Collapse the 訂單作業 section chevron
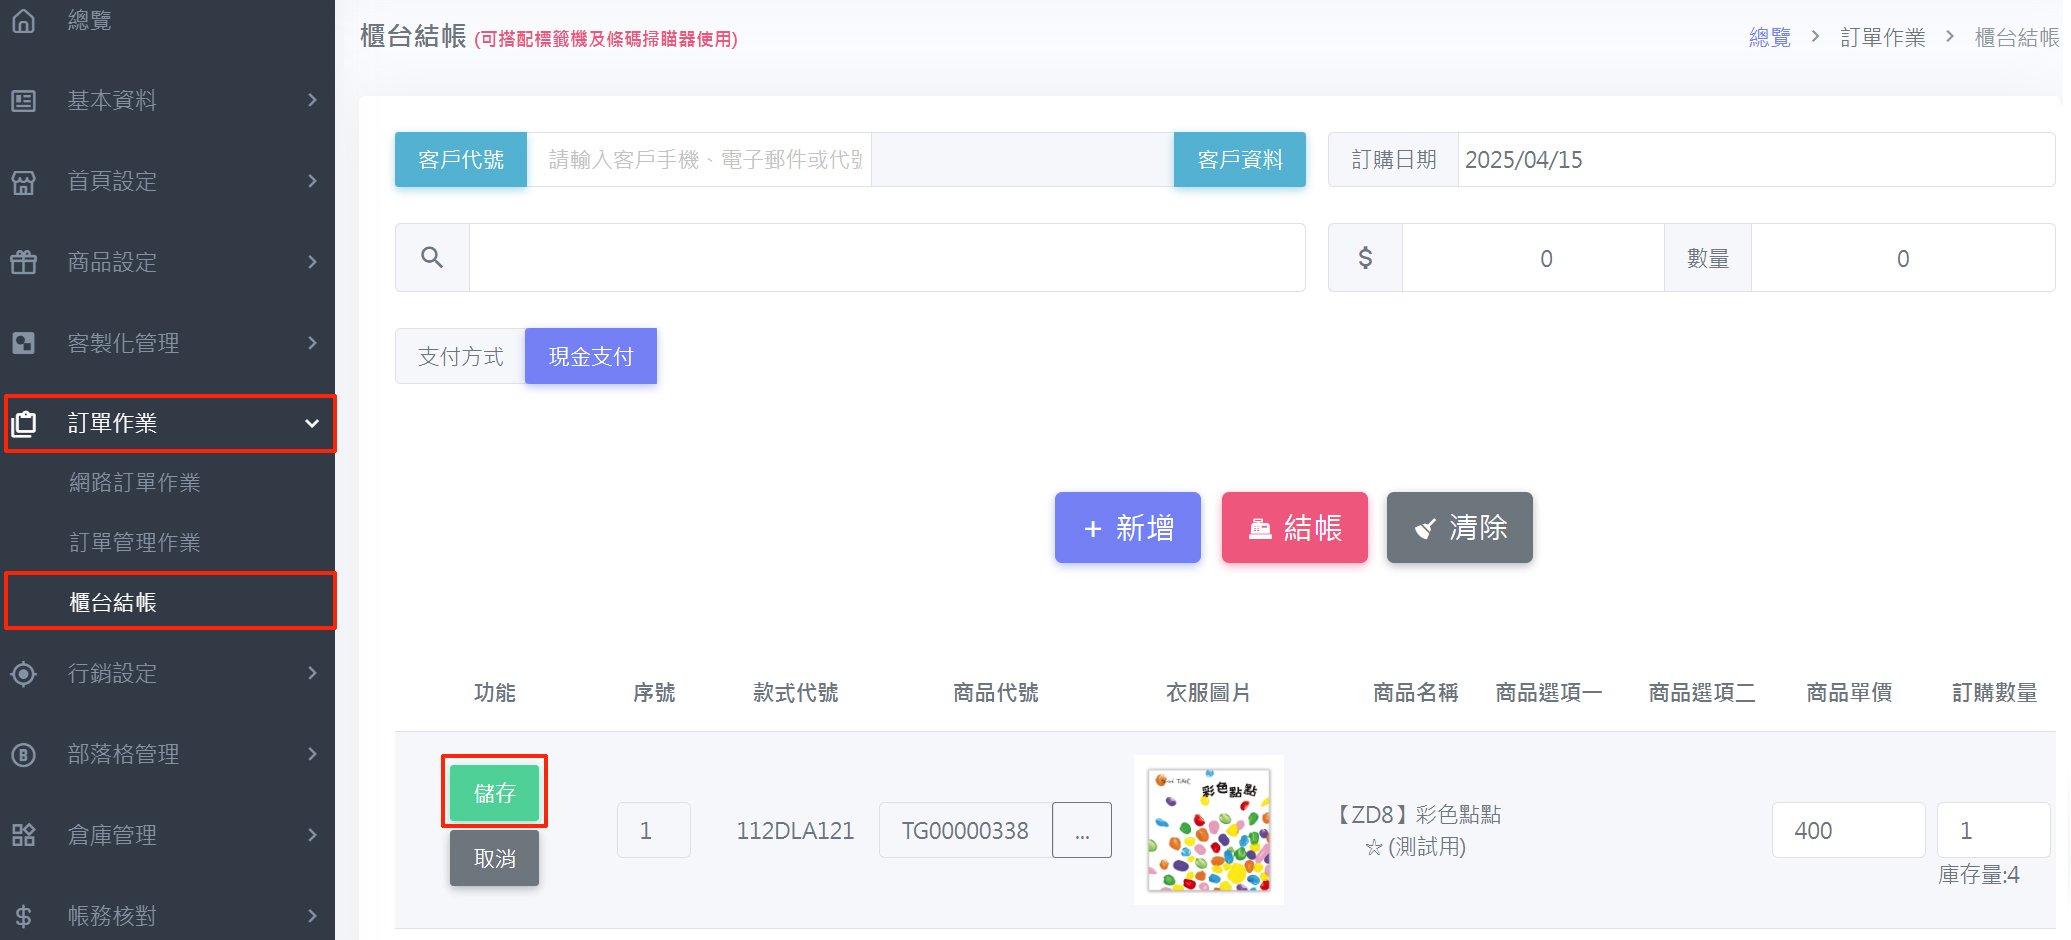 [x=312, y=423]
